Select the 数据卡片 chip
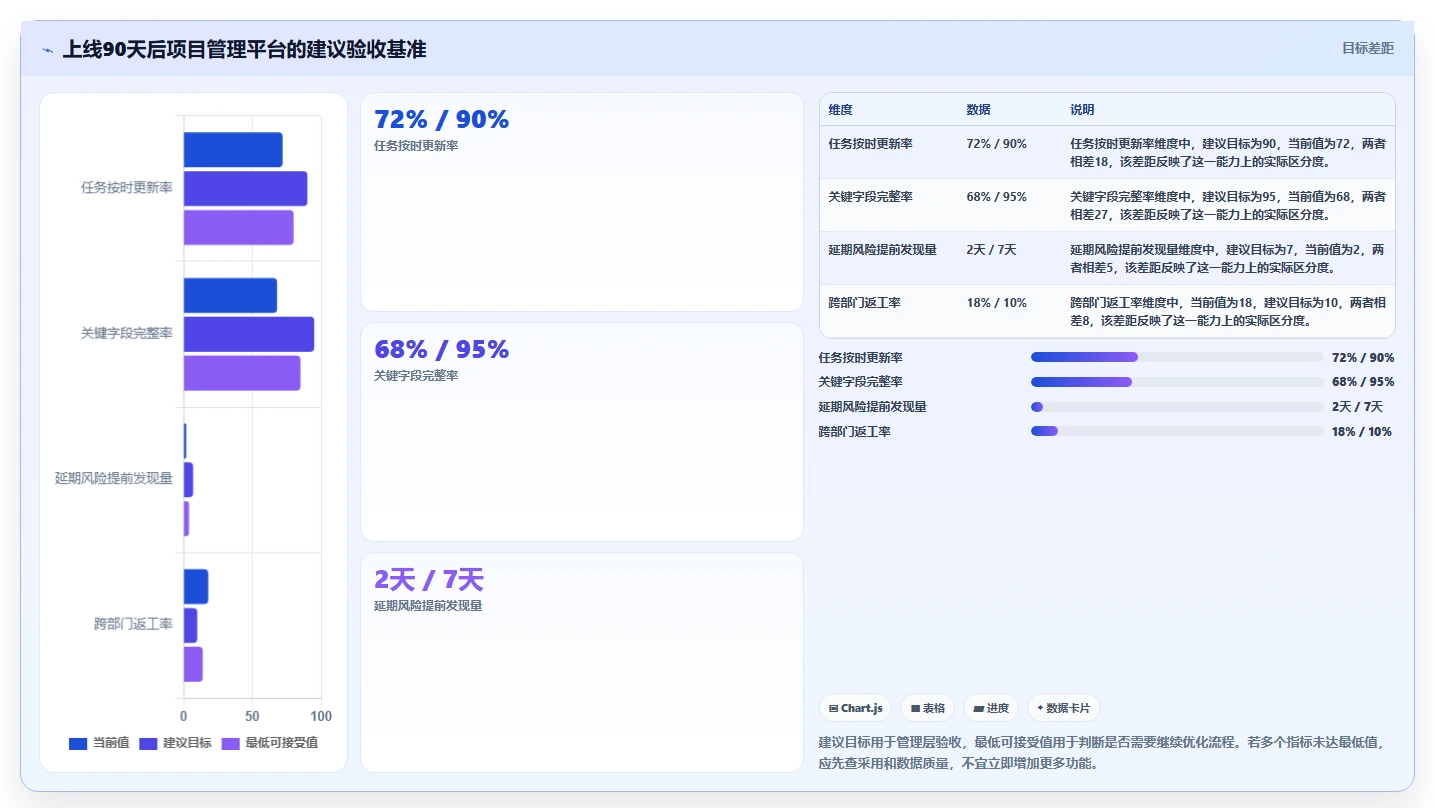The height and width of the screenshot is (808, 1435). coord(1064,708)
